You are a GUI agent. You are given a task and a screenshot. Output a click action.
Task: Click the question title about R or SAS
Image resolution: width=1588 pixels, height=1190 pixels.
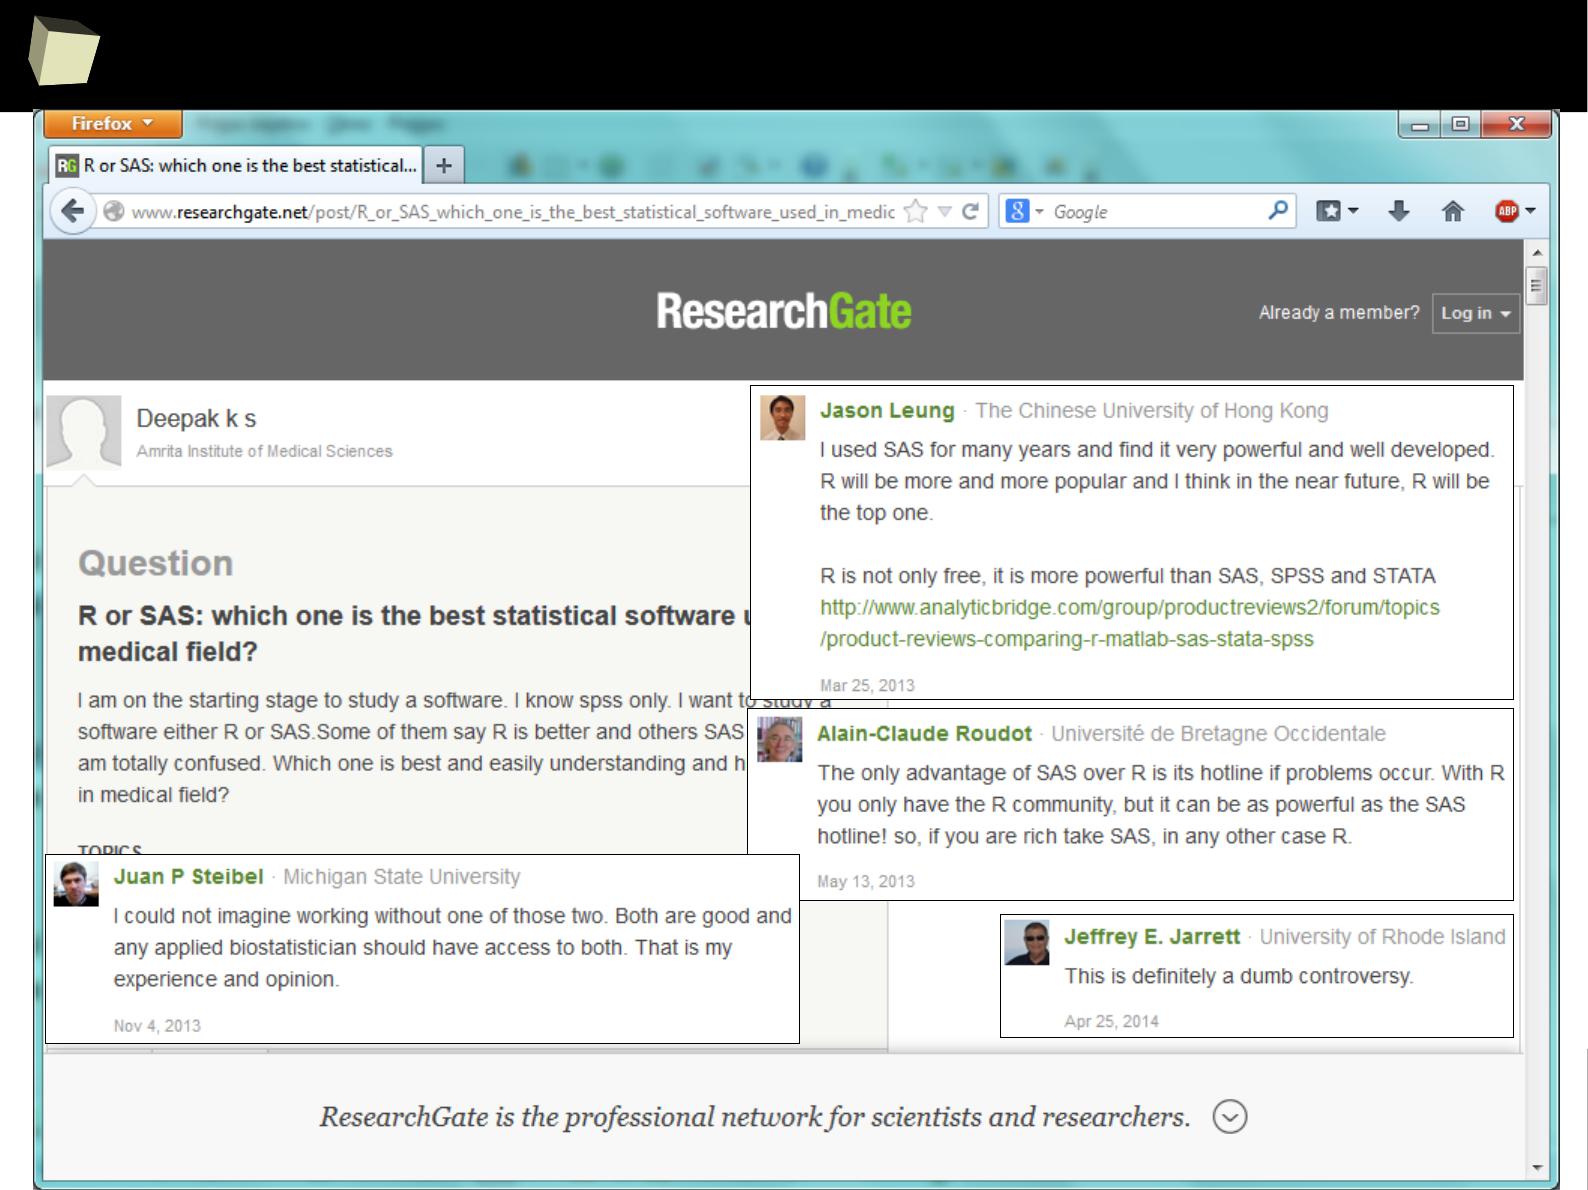click(x=414, y=633)
